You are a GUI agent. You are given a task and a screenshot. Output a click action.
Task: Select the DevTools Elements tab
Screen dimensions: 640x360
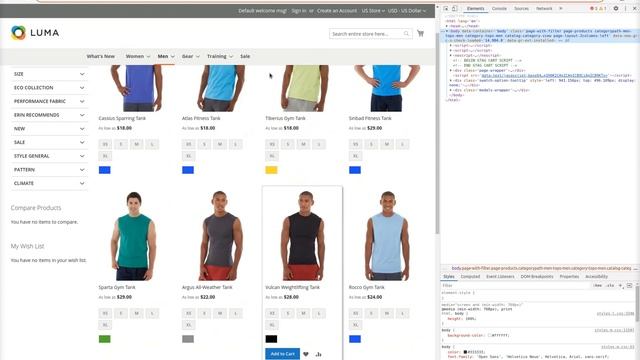click(x=476, y=8)
